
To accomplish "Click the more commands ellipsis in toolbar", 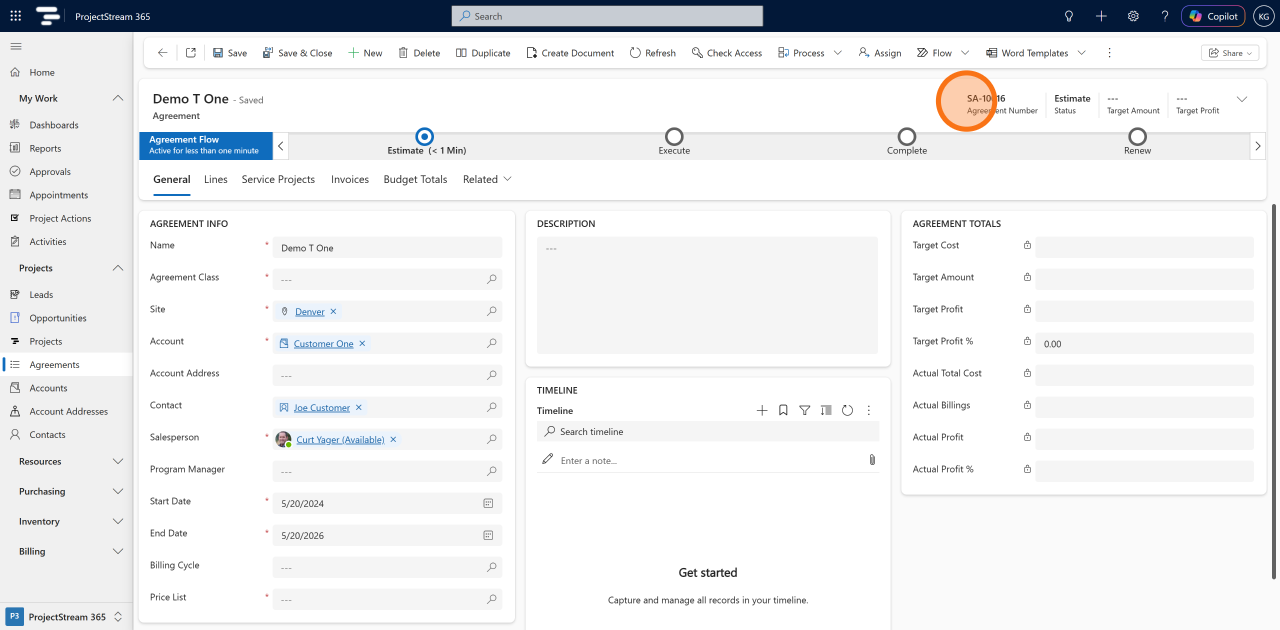I will point(1109,53).
